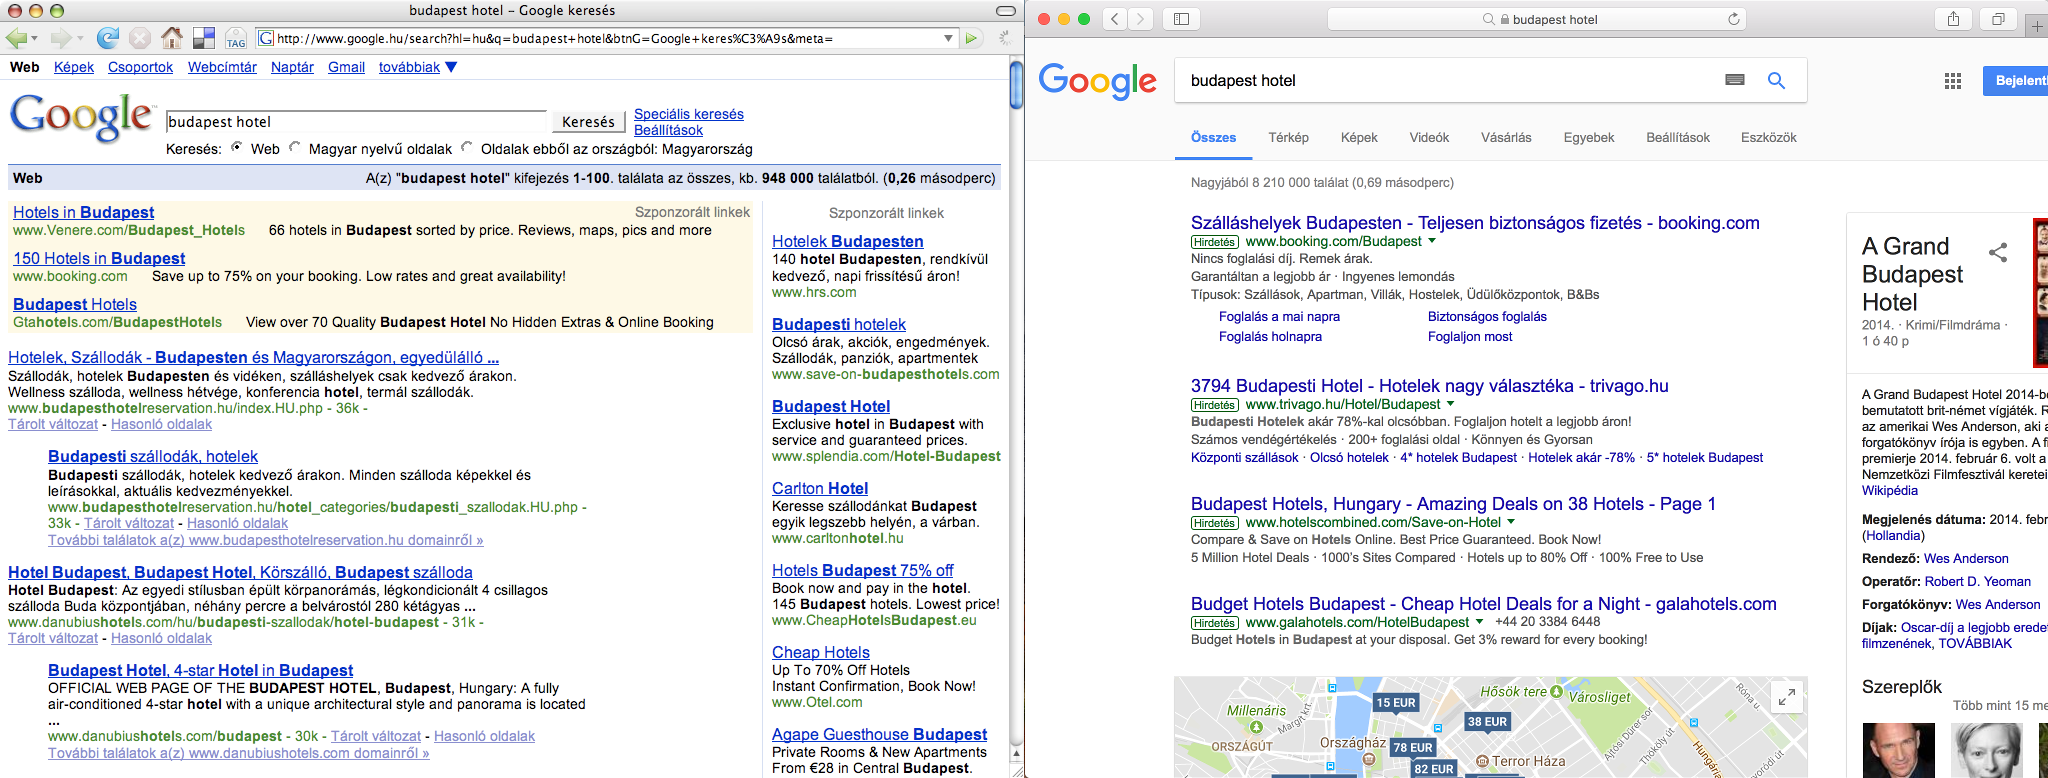The width and height of the screenshot is (2048, 778).
Task: Open the Google apps grid
Action: 1953,81
